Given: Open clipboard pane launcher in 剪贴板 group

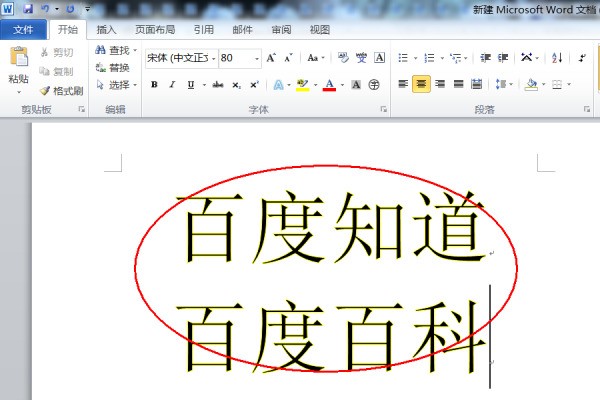Looking at the screenshot, I should click(x=82, y=109).
